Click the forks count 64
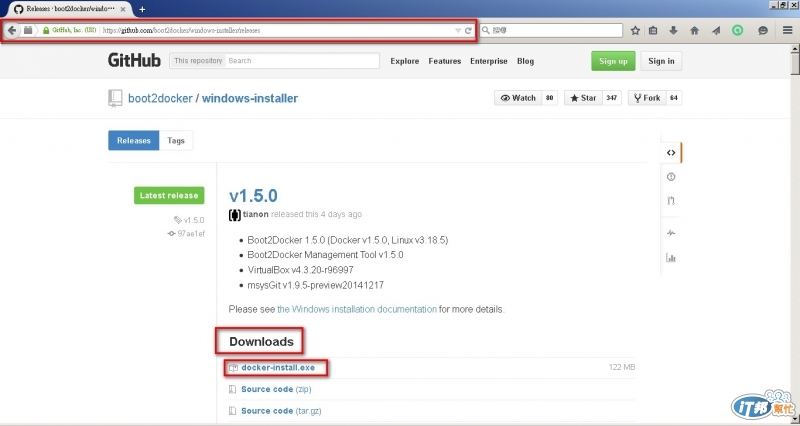 tap(674, 98)
